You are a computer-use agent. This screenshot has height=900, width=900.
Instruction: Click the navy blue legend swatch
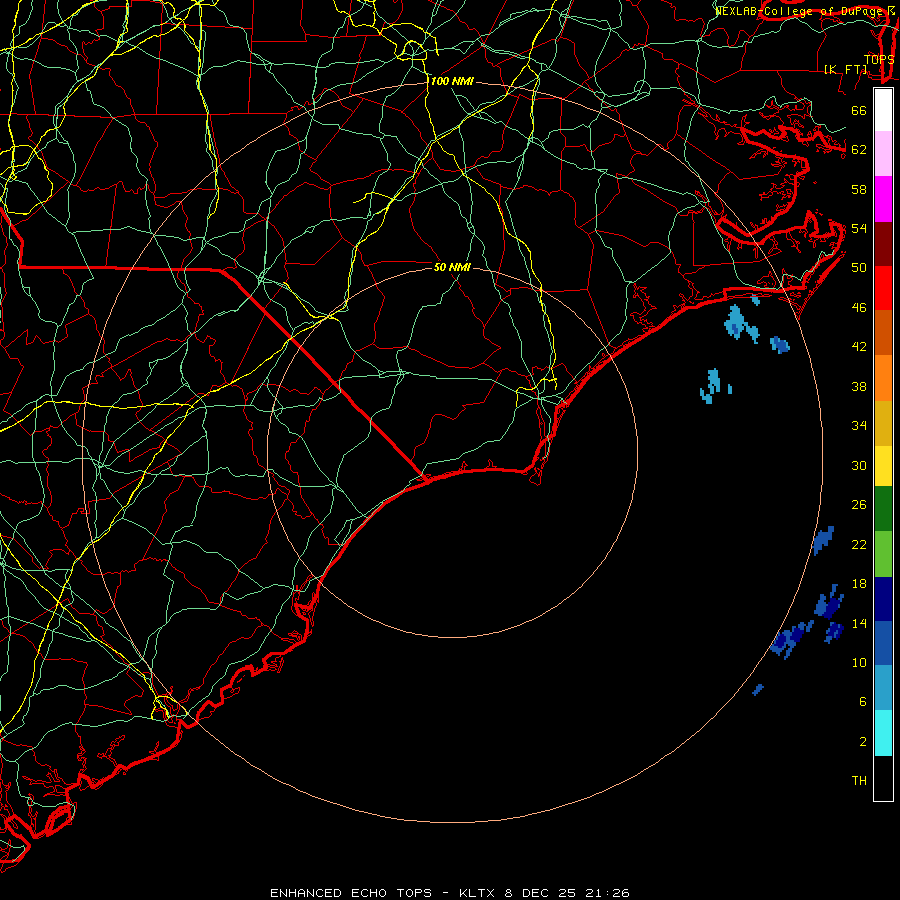(x=883, y=599)
